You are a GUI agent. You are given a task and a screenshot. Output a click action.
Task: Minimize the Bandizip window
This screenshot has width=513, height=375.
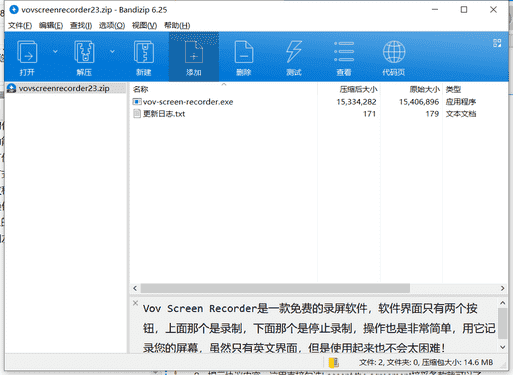[x=435, y=10]
